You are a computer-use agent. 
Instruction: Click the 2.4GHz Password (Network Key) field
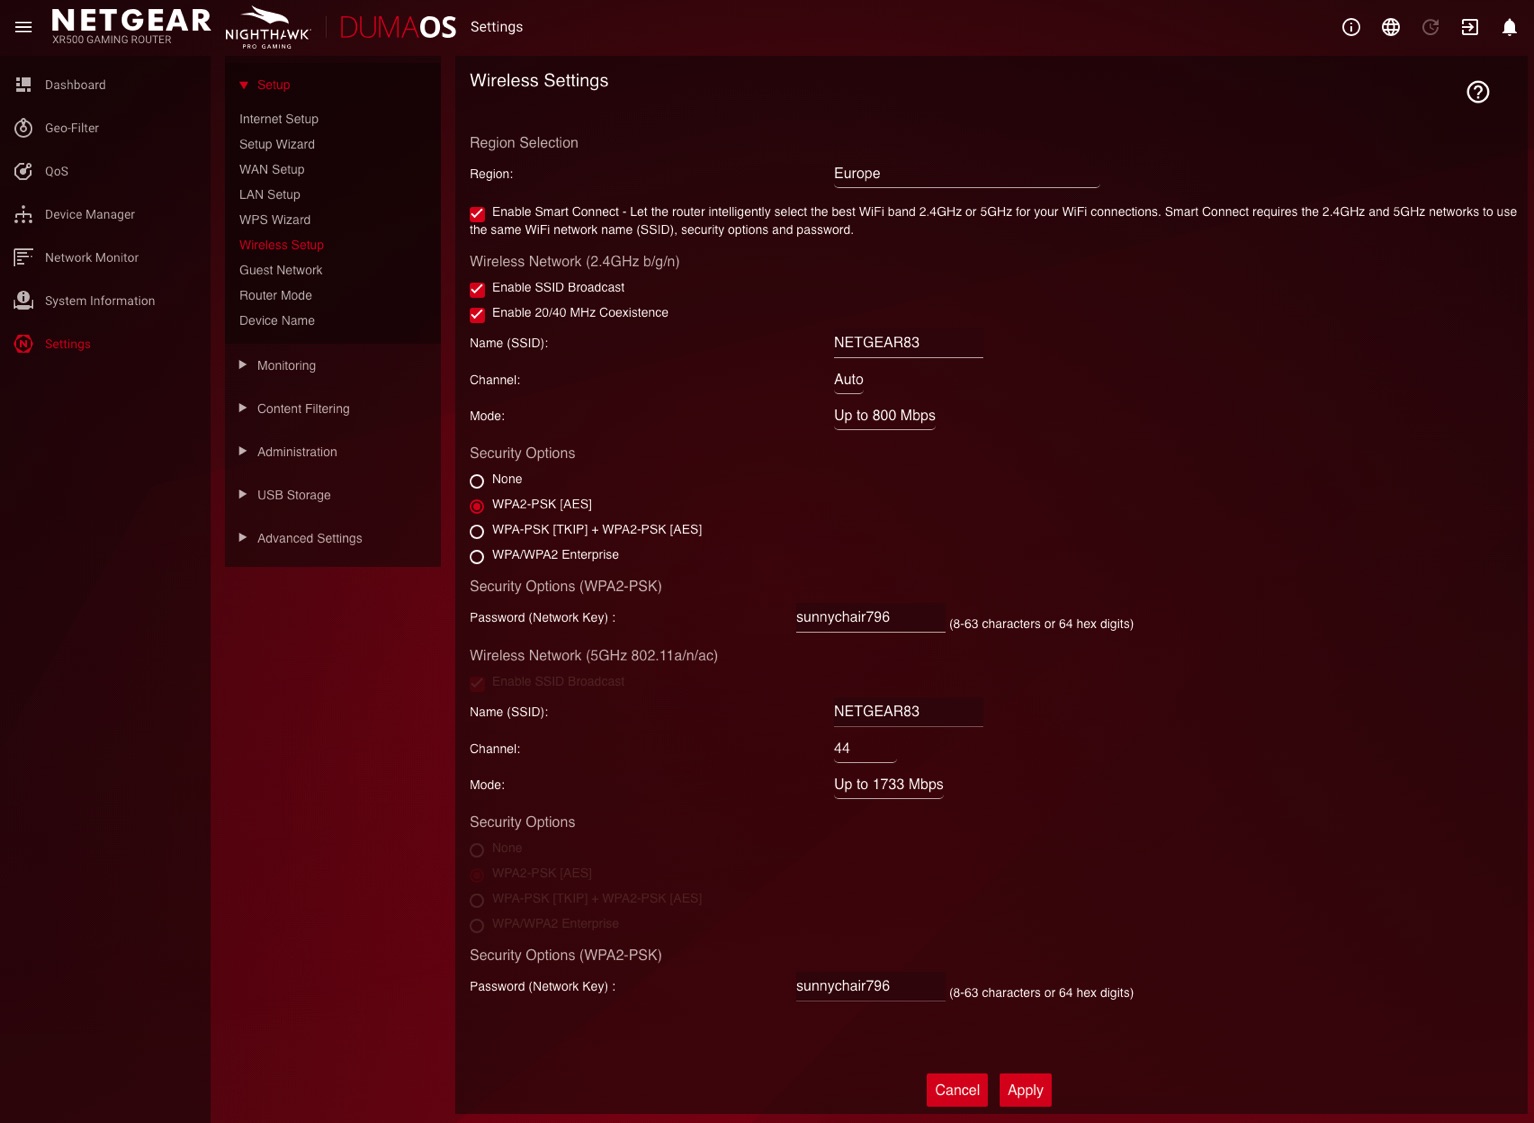coord(870,618)
